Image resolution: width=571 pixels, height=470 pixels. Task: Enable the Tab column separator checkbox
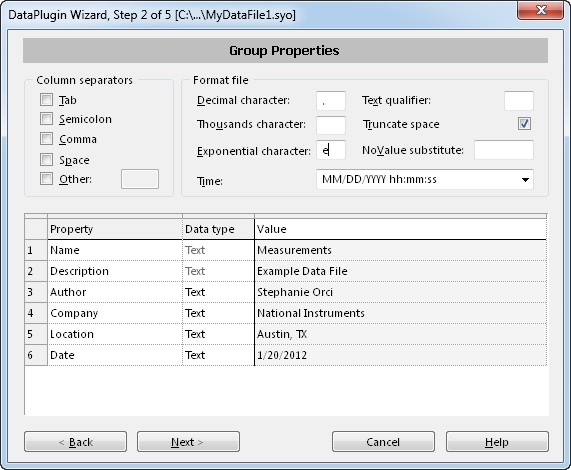coord(46,99)
